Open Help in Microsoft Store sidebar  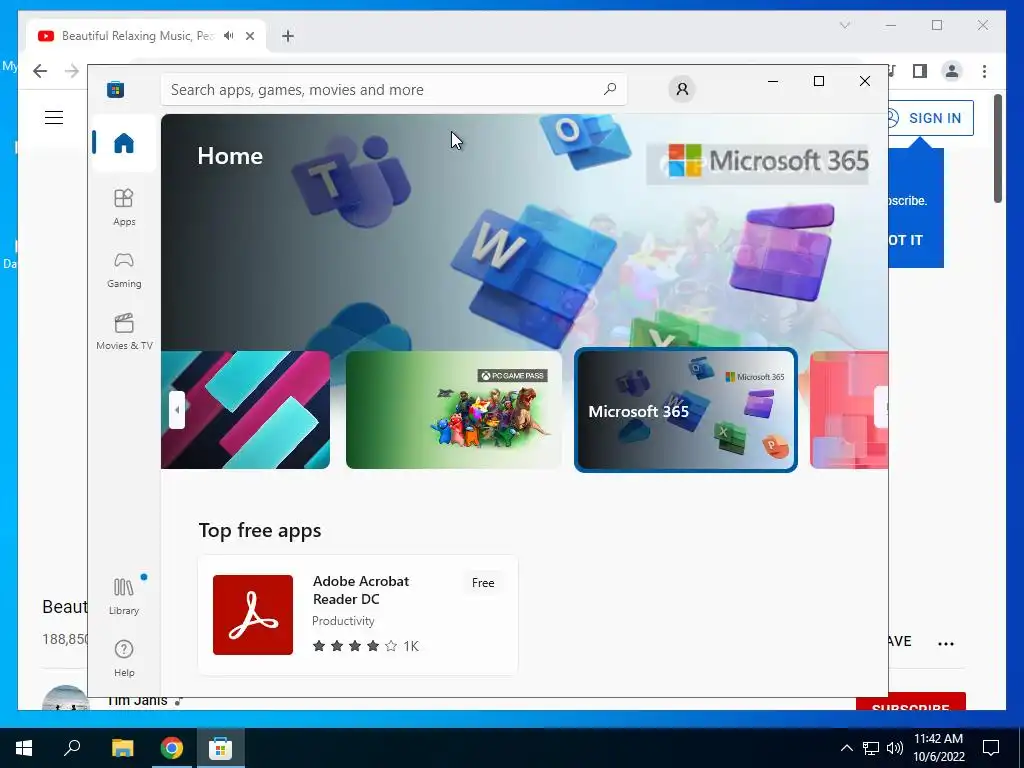pos(124,658)
